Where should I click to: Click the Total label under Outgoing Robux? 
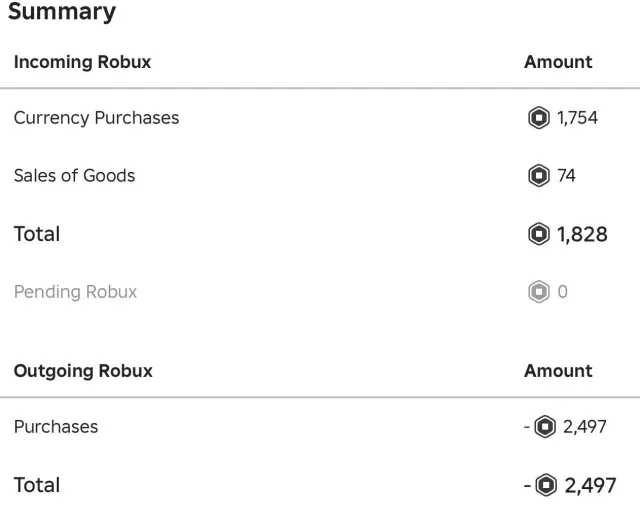click(x=37, y=485)
